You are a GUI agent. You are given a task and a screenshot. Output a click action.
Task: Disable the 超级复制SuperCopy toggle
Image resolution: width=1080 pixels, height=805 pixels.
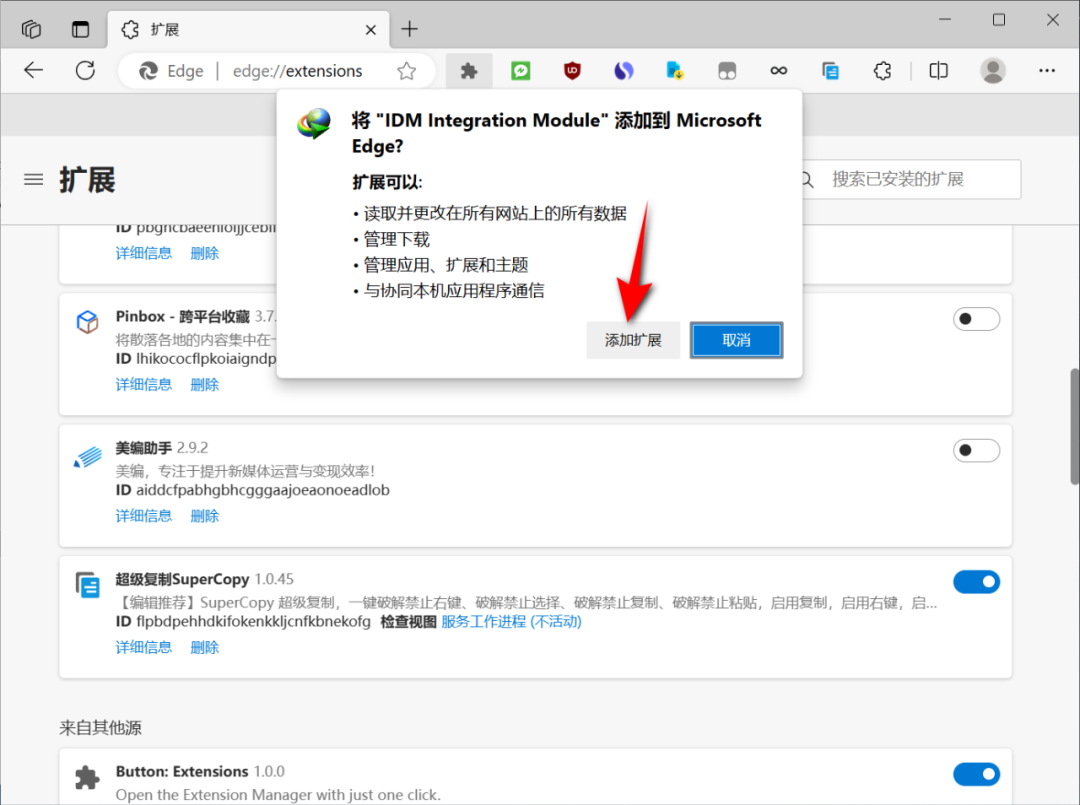pyautogui.click(x=976, y=582)
